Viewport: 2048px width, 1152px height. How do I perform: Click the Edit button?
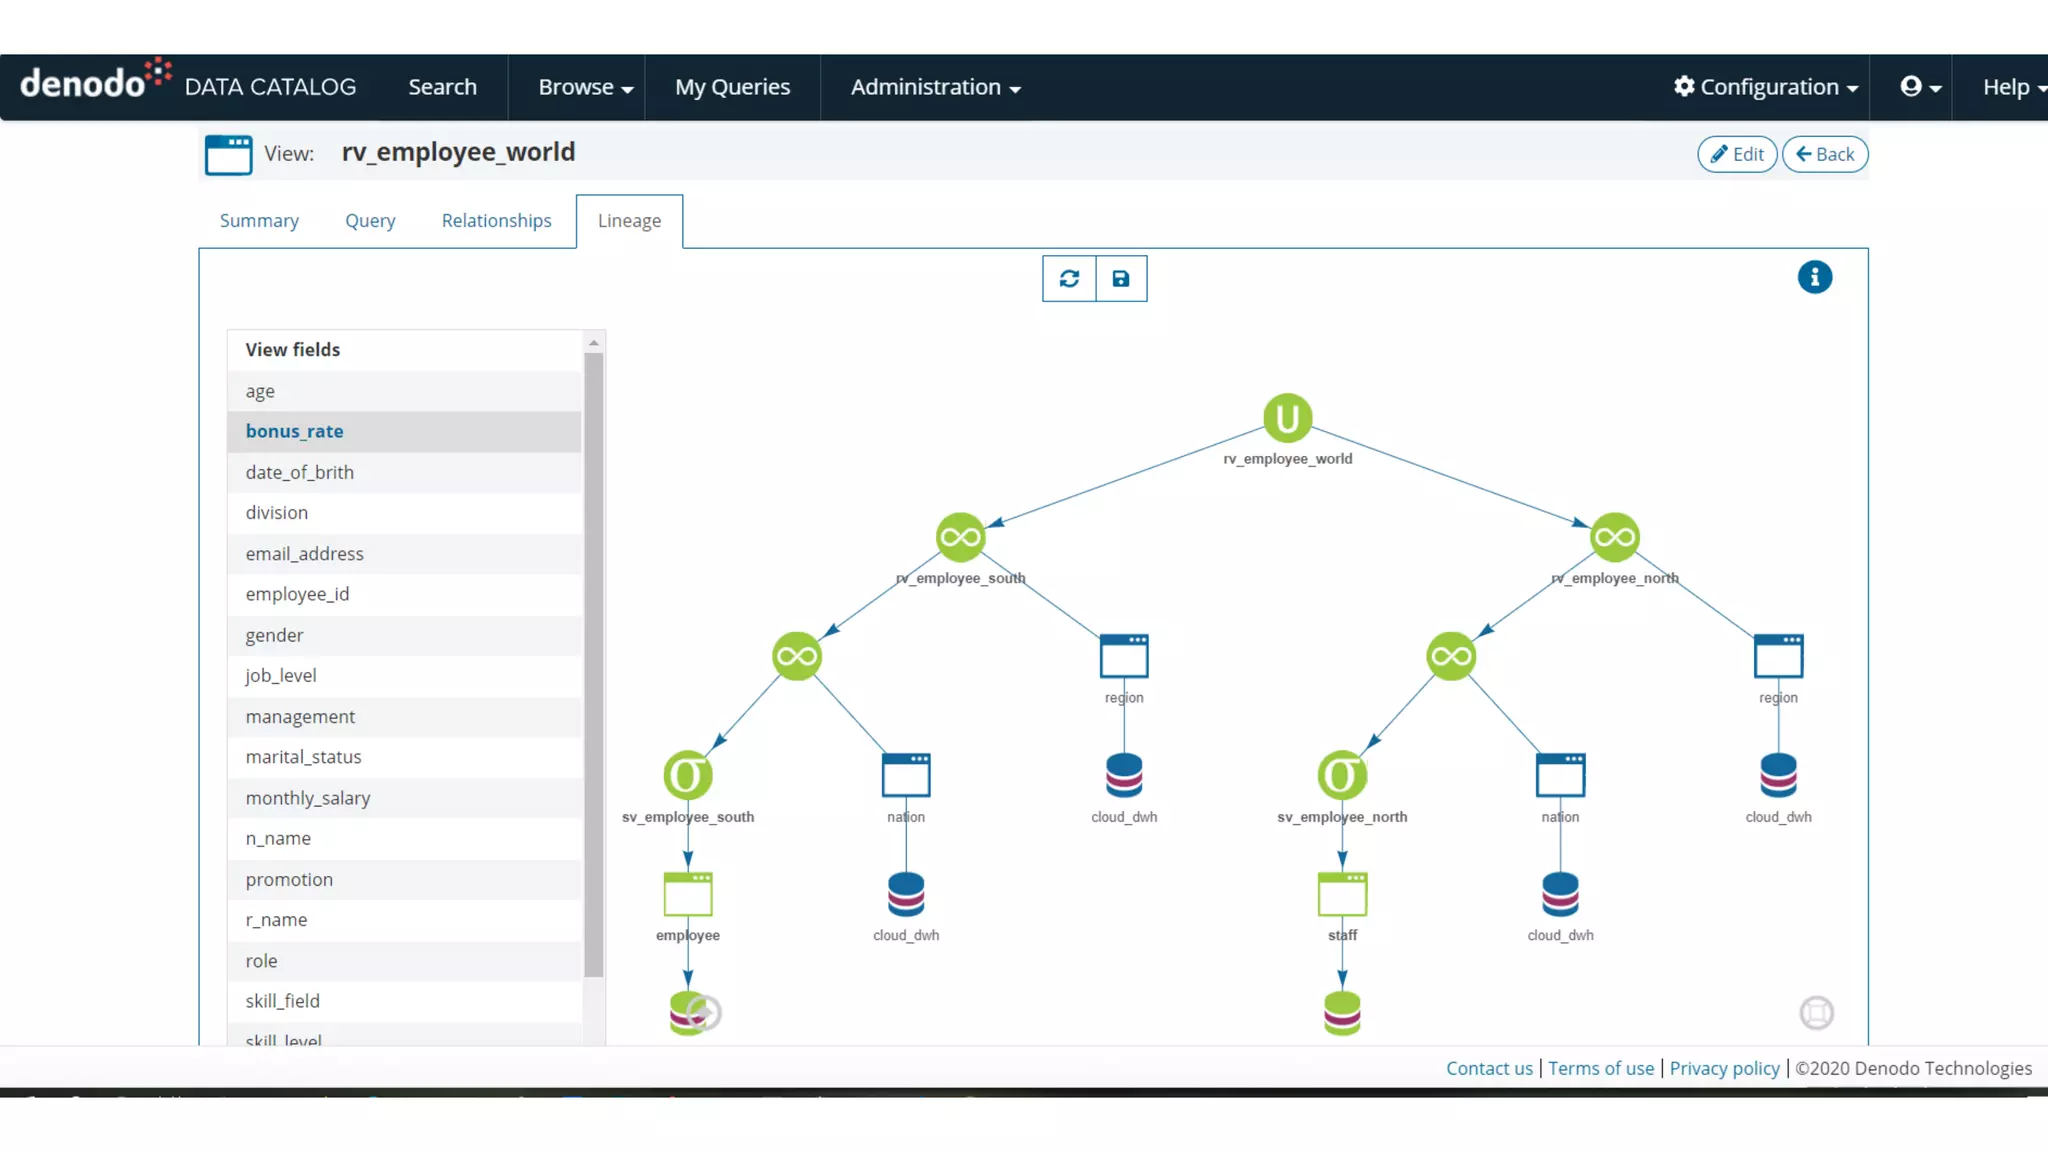coord(1736,154)
